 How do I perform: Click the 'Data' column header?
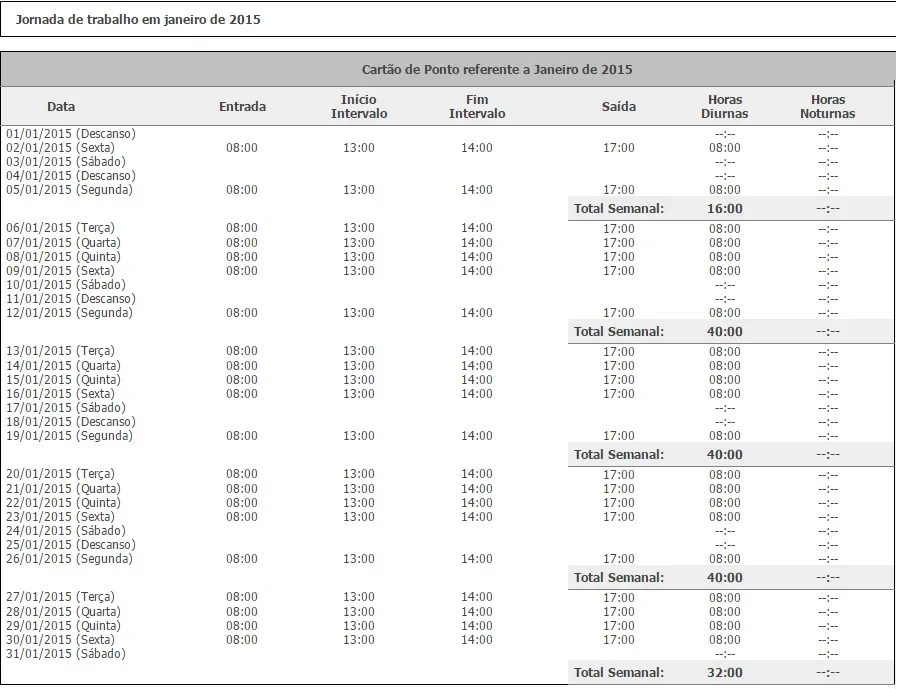(x=61, y=107)
